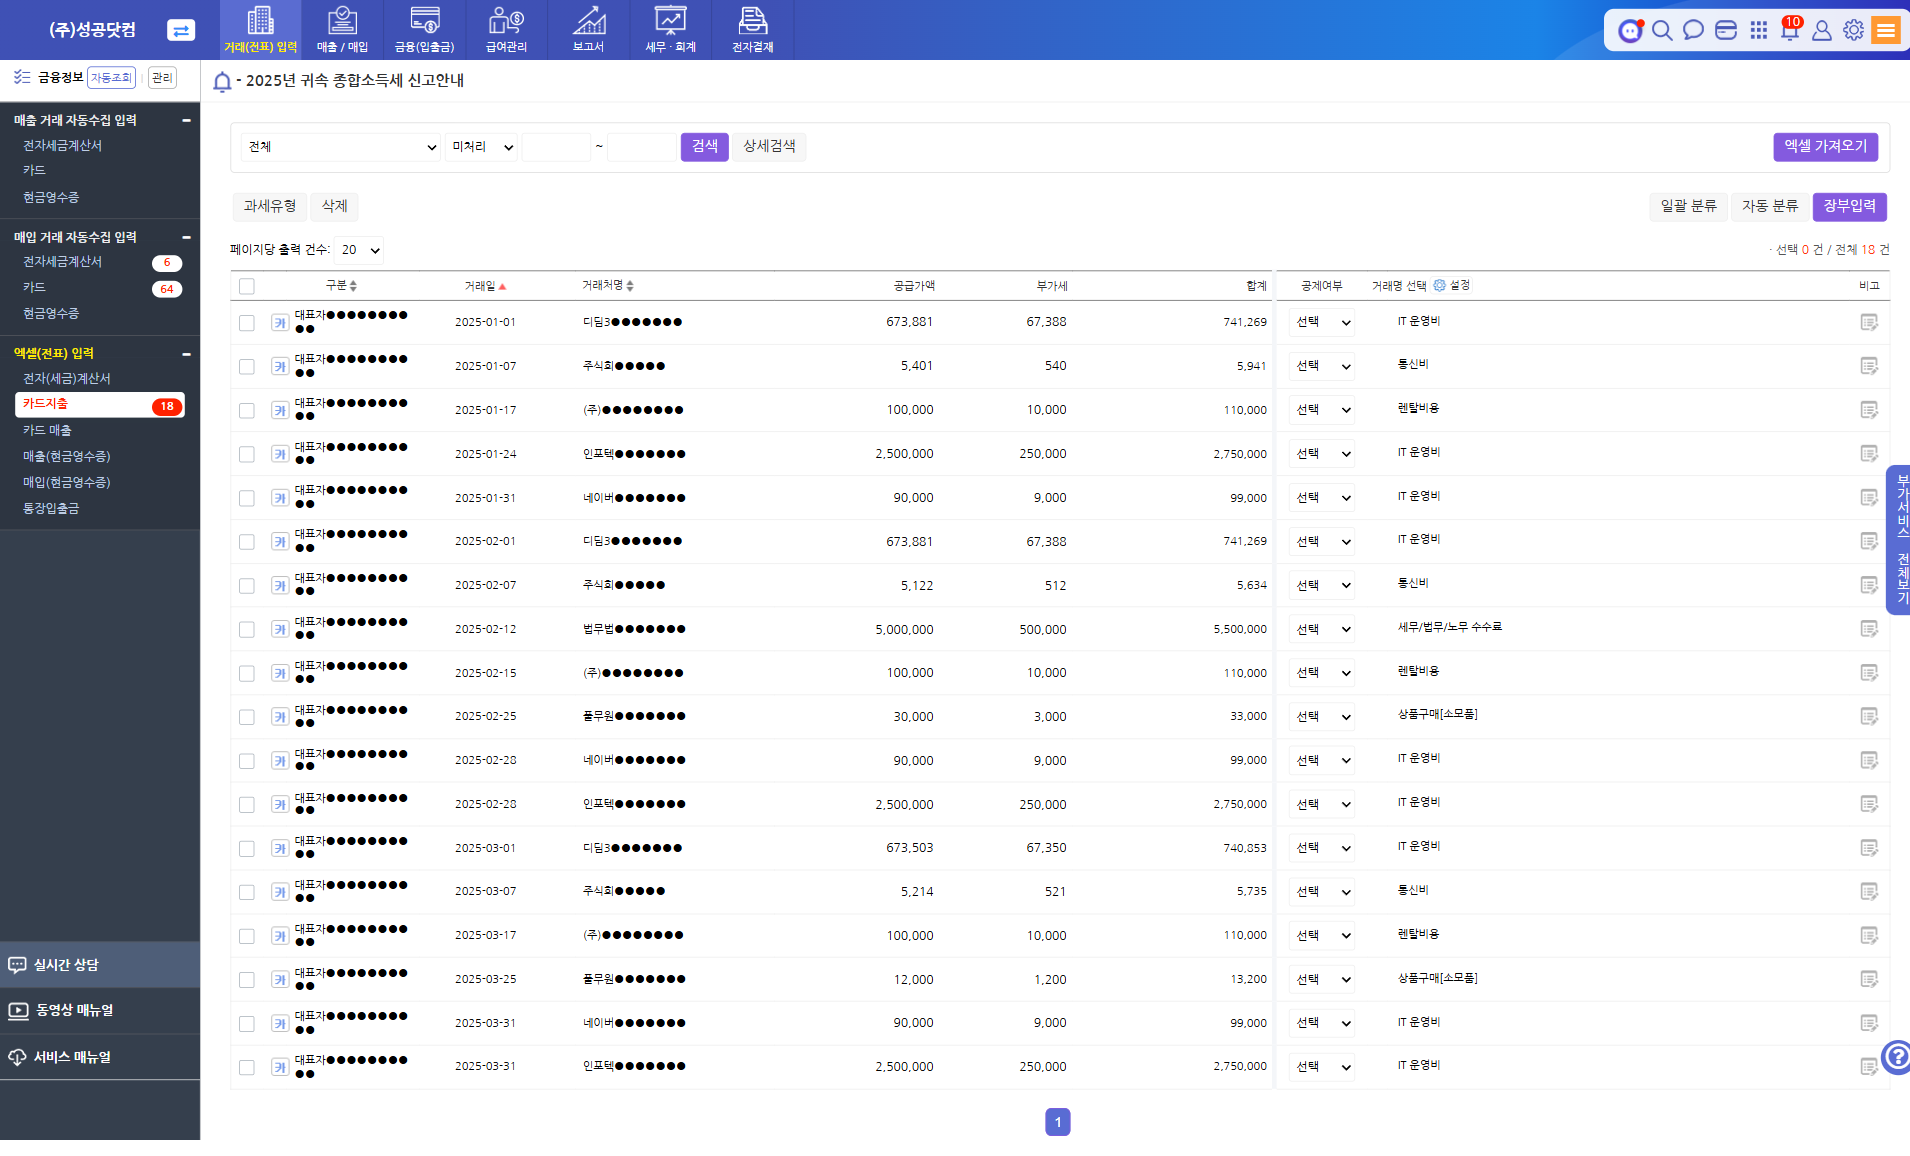Open 공제여부 dropdown for 2025-01-01 row

1322,322
